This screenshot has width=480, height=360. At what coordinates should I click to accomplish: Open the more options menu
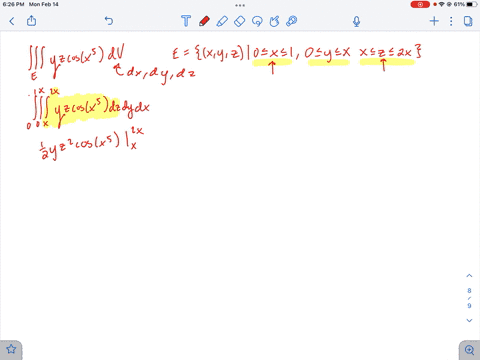[451, 21]
